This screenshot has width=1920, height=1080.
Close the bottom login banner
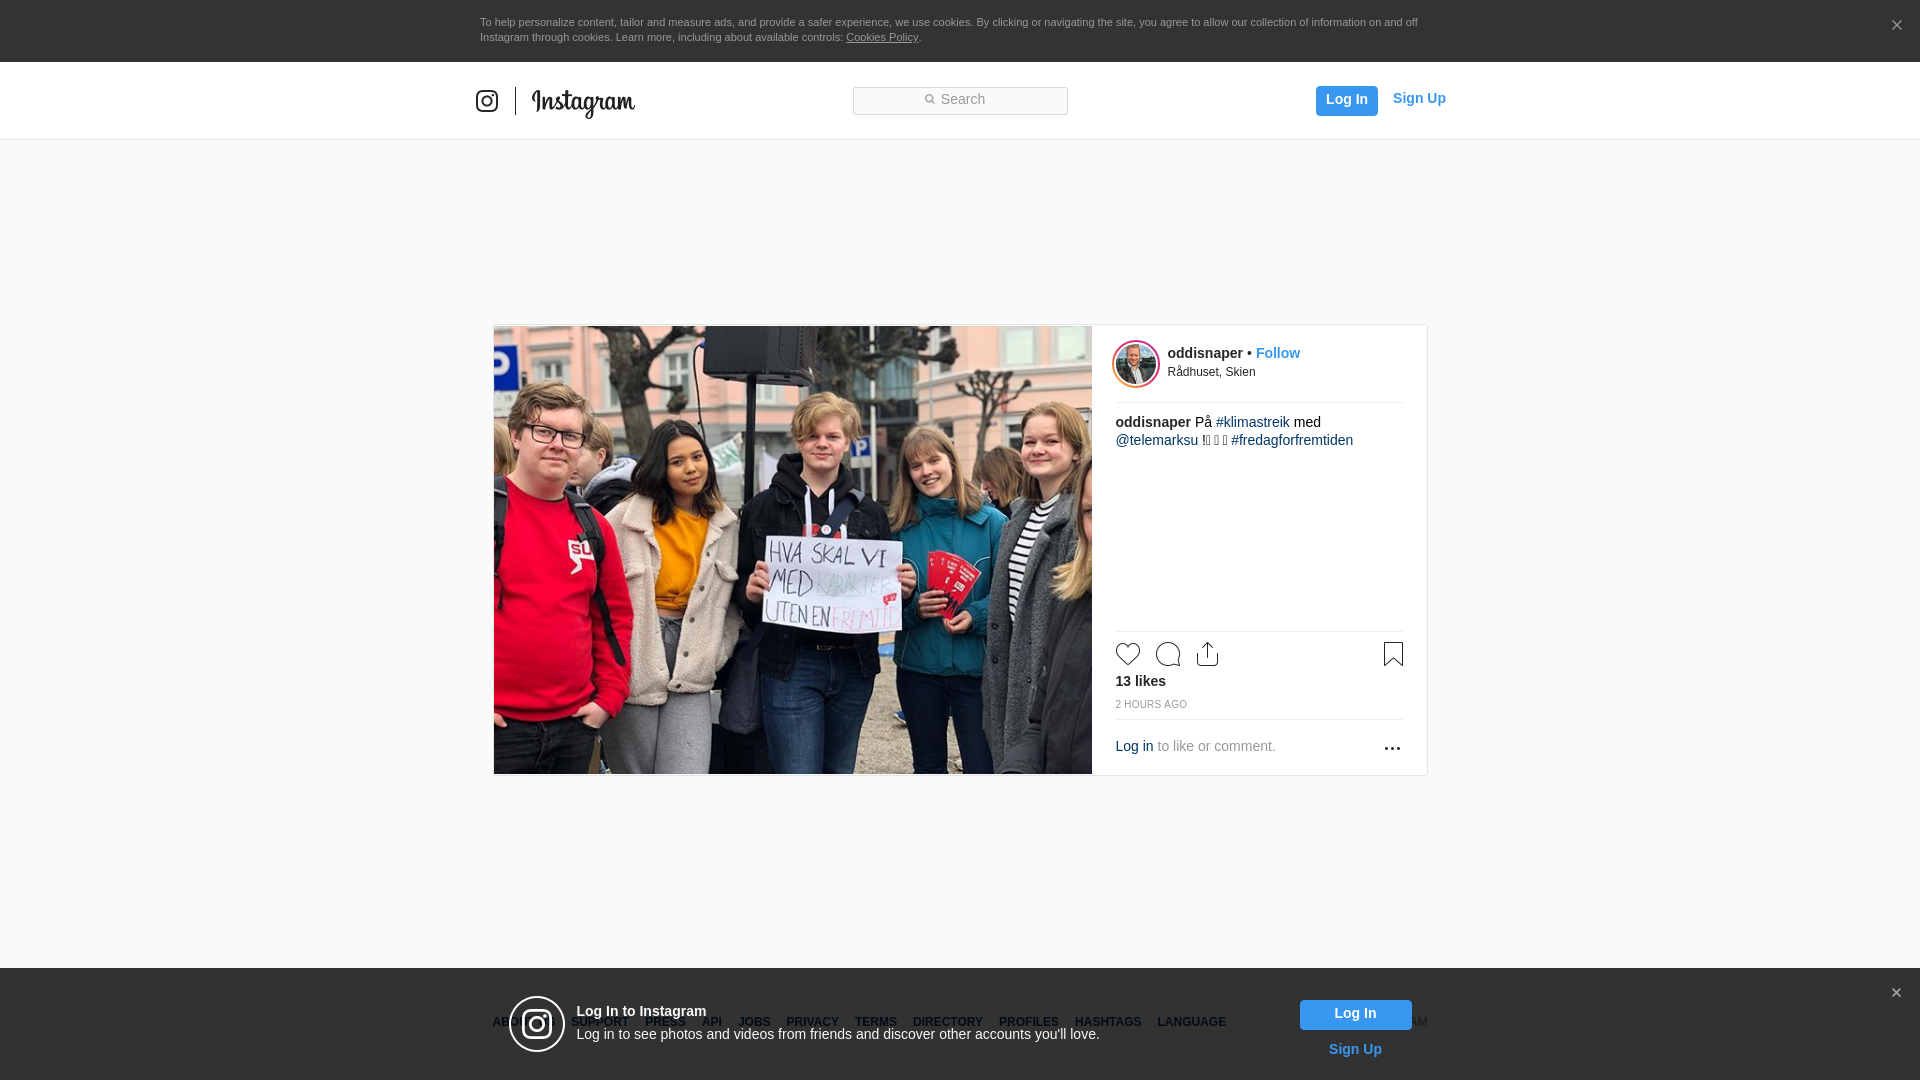pyautogui.click(x=1896, y=993)
